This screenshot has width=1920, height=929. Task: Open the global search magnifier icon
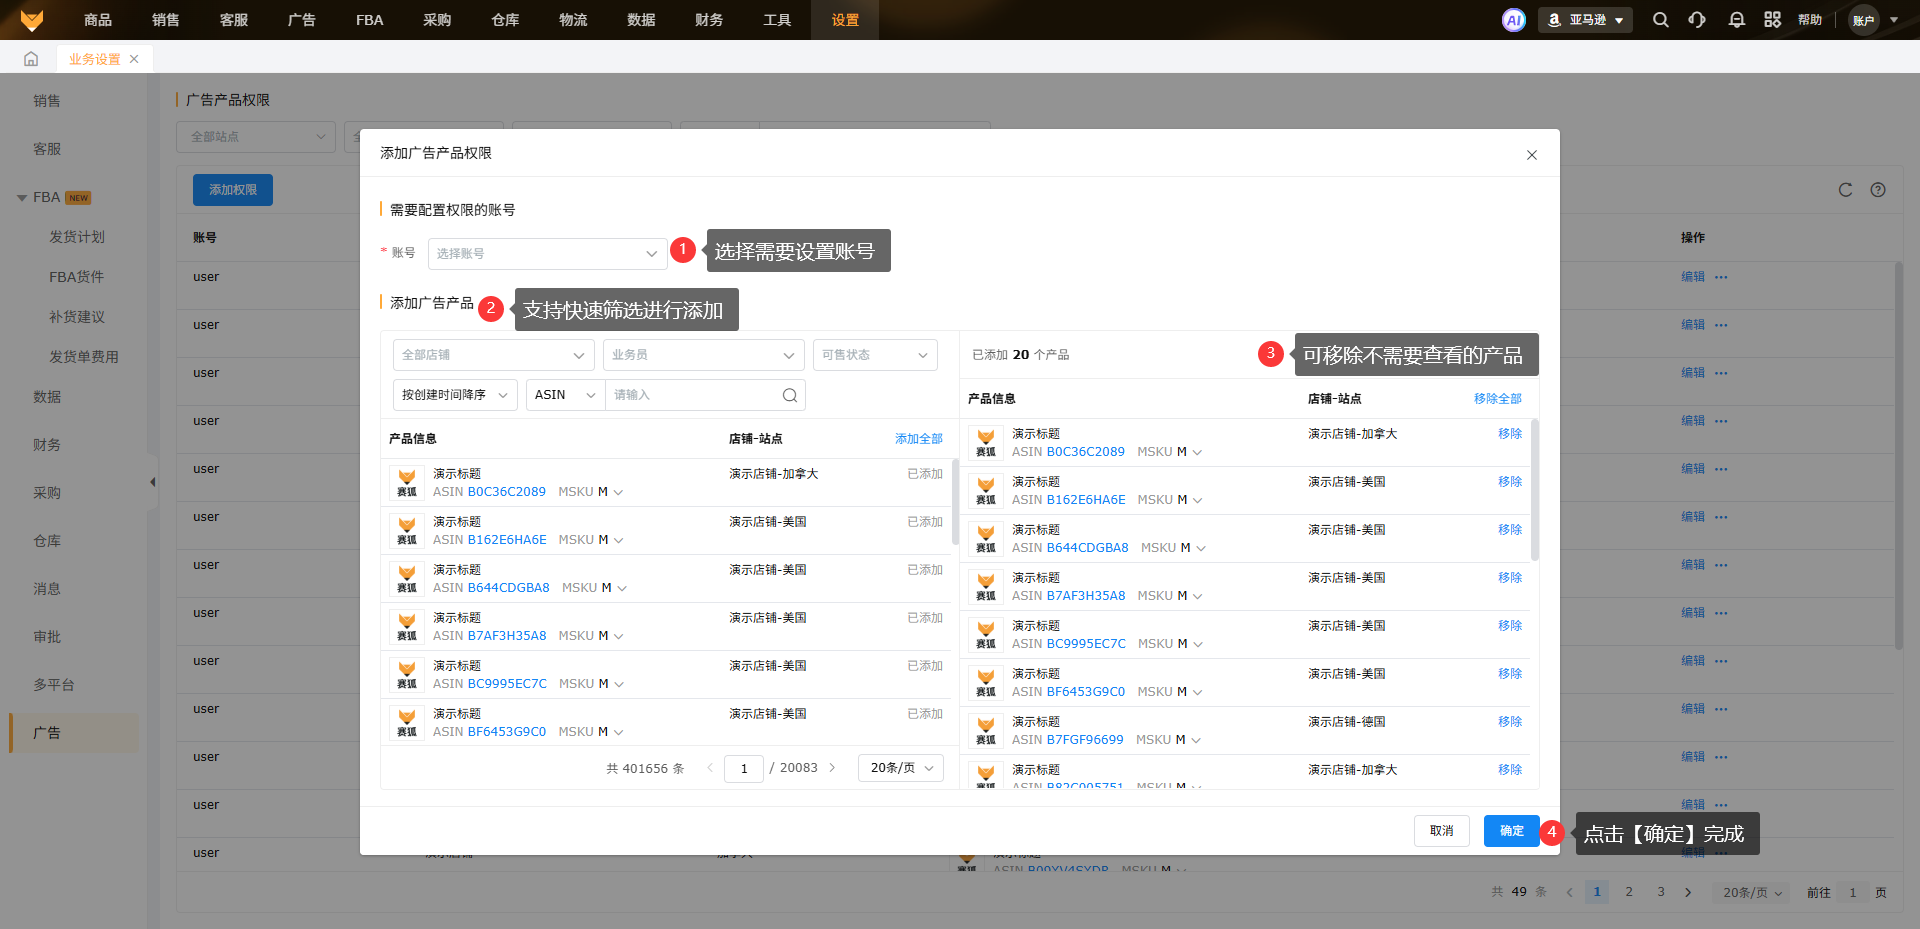point(1660,20)
